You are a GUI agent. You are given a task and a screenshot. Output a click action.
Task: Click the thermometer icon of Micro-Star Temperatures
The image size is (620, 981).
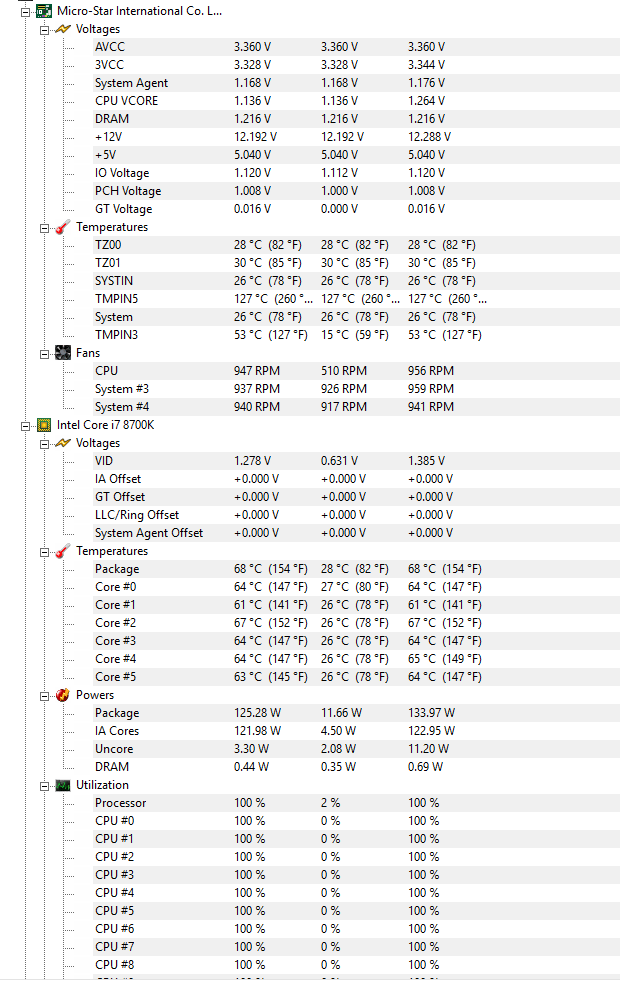(x=63, y=227)
